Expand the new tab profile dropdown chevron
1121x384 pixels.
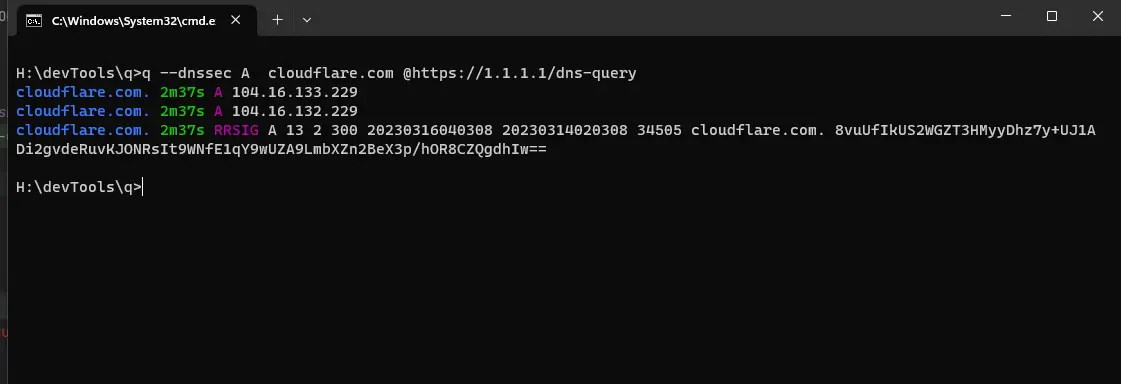(307, 20)
